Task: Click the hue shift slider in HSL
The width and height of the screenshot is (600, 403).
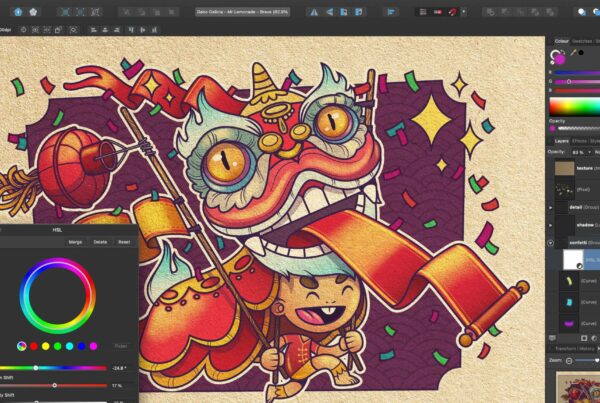Action: tap(53, 368)
